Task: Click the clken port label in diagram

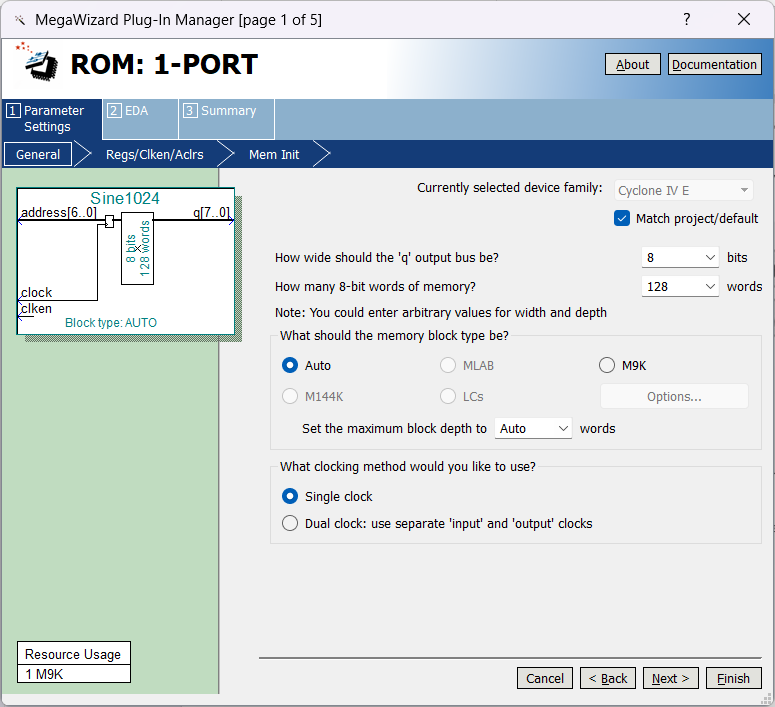Action: (36, 309)
